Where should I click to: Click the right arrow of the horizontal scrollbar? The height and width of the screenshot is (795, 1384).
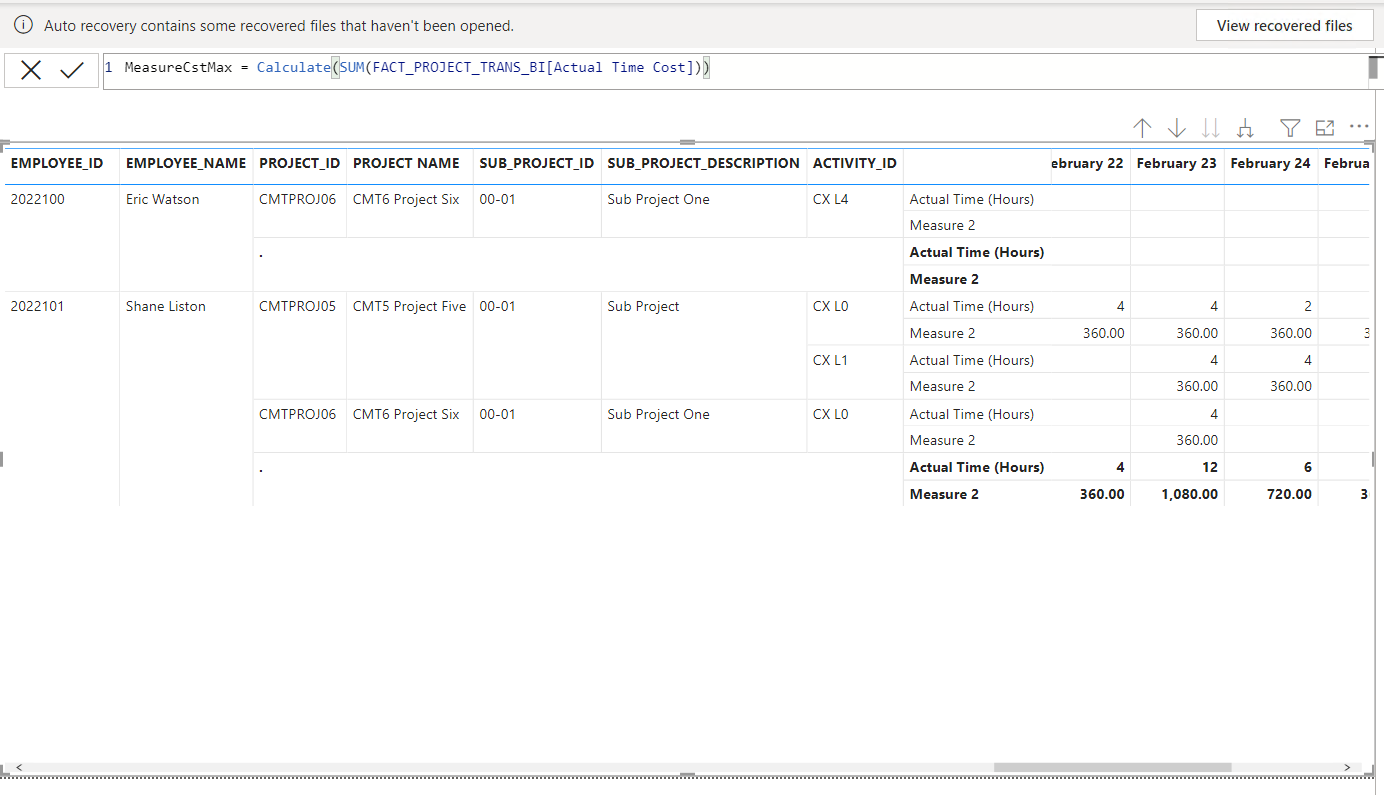coord(1348,768)
